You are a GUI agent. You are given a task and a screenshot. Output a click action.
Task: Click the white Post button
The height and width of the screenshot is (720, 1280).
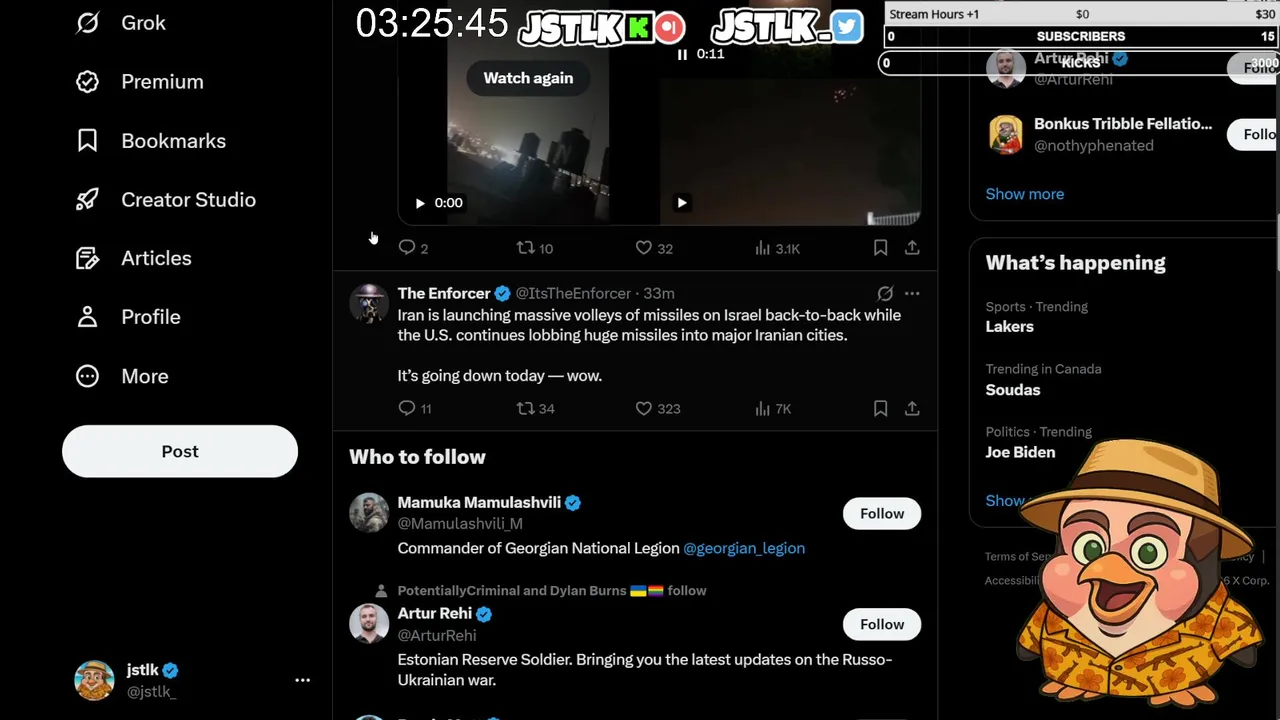pyautogui.click(x=180, y=451)
